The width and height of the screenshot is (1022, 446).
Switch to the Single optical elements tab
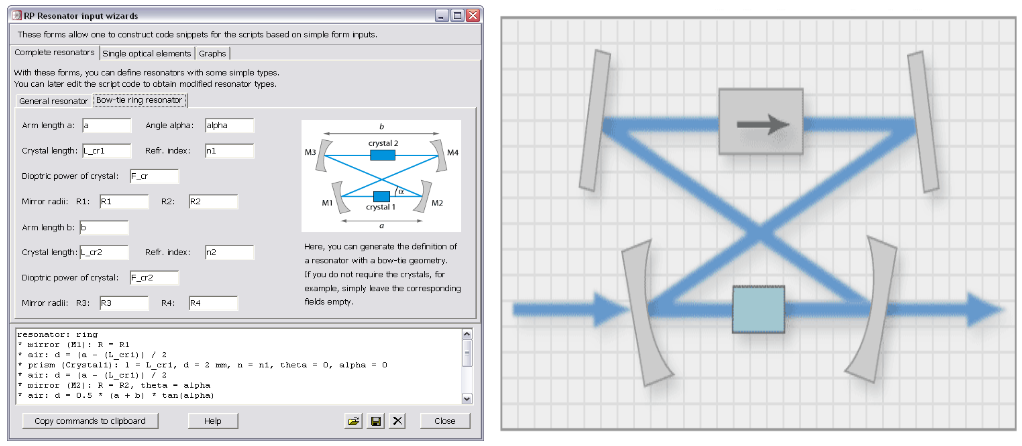[147, 53]
